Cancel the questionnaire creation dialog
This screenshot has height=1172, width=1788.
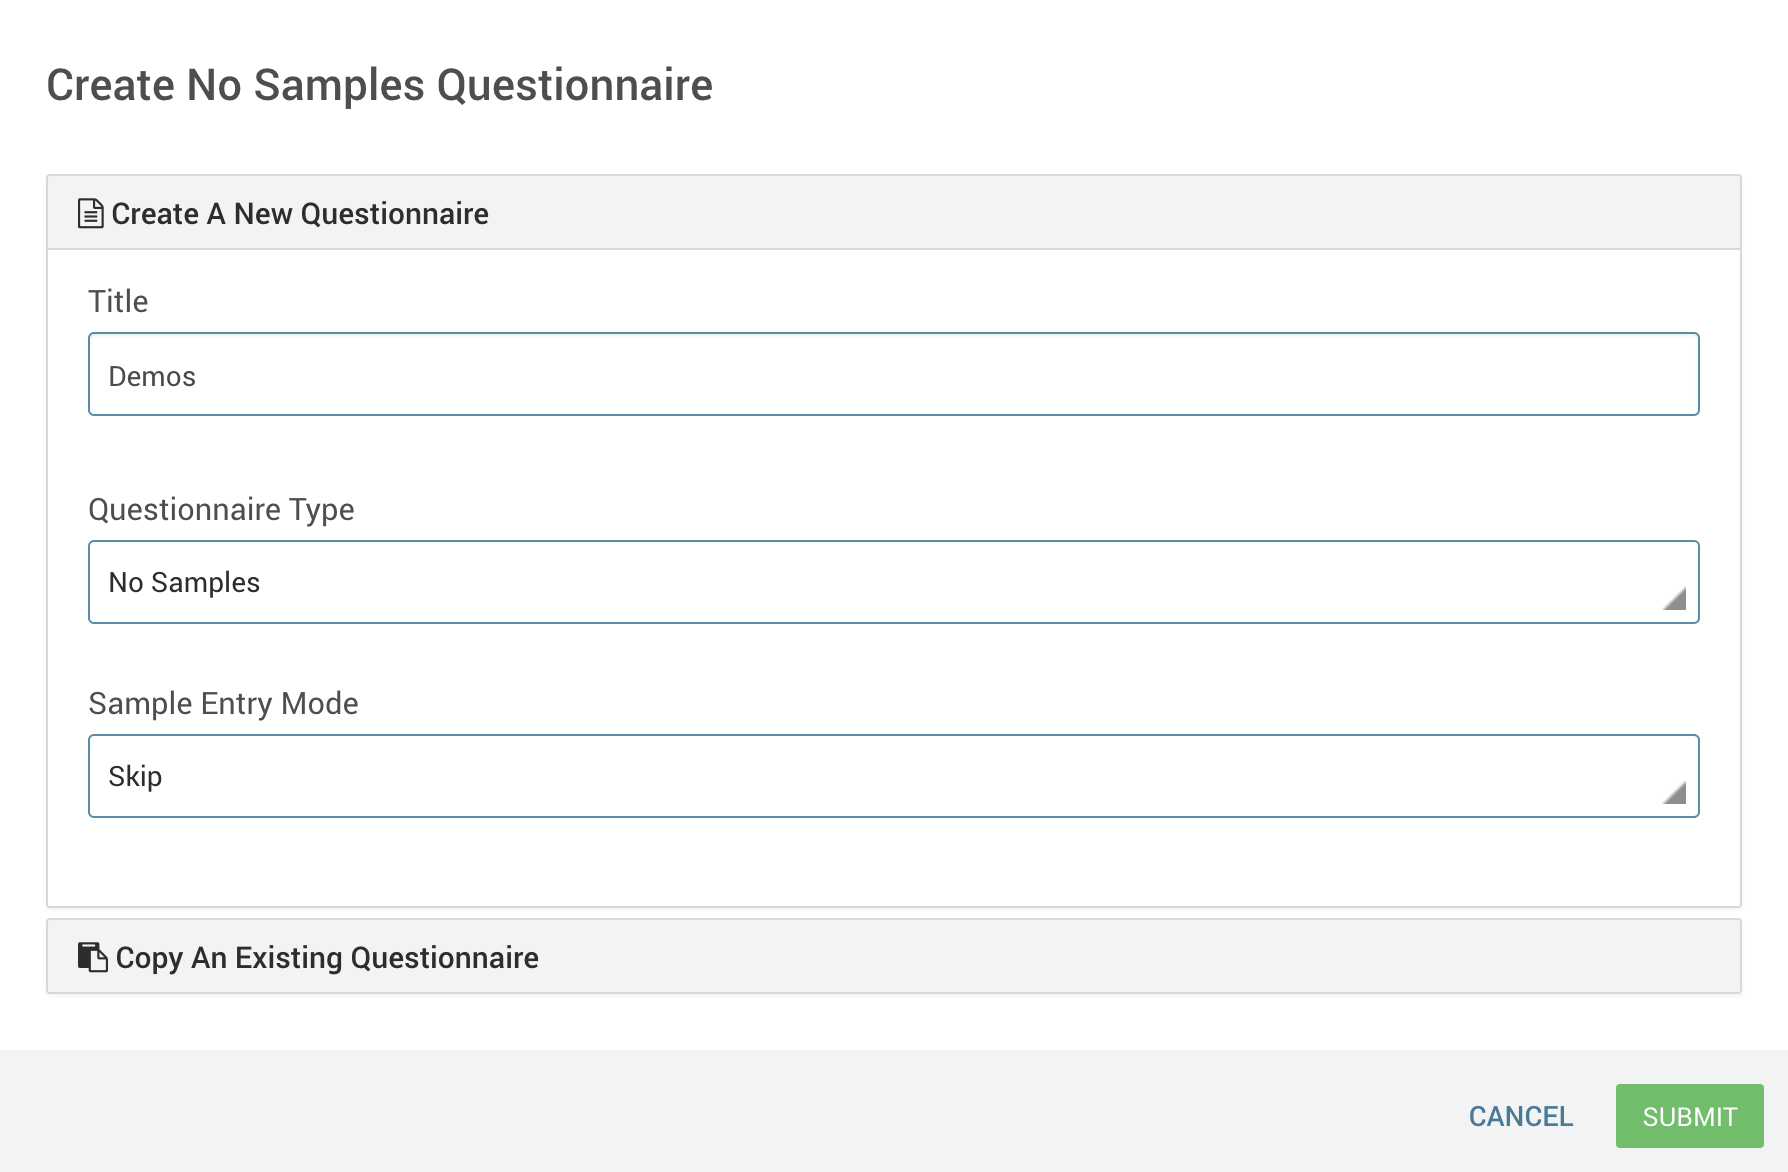[1520, 1116]
